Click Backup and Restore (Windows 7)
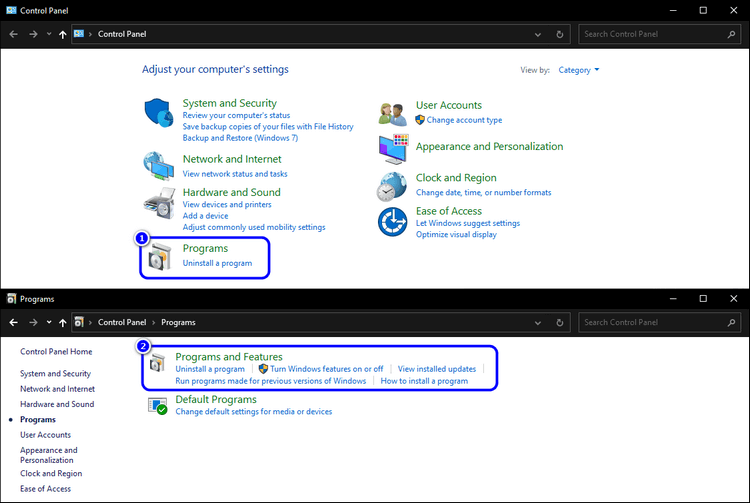750x503 pixels. coord(240,138)
